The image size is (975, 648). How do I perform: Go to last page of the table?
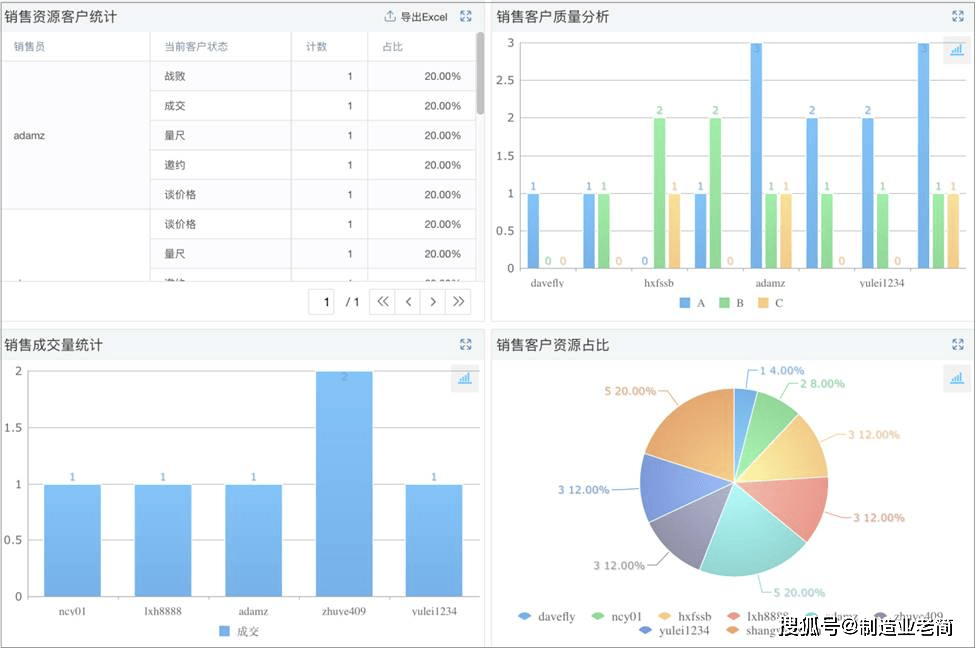pos(458,302)
